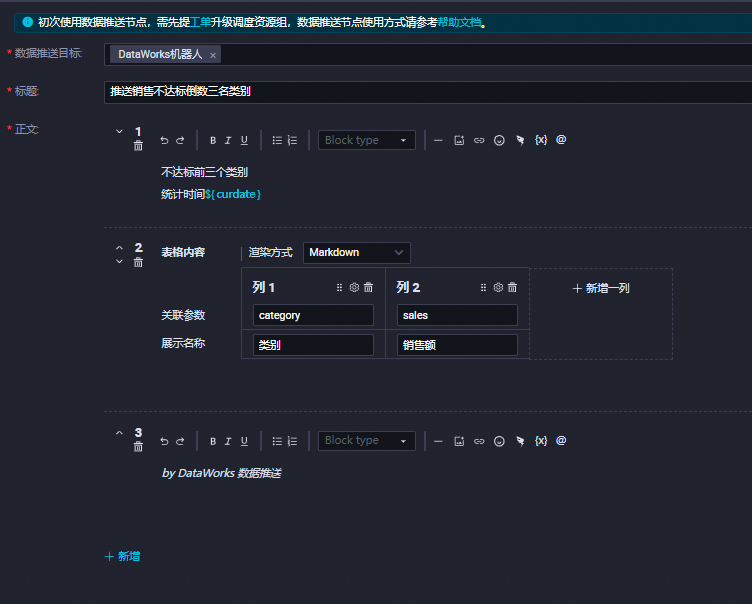Open Block type dropdown in section 1
Image resolution: width=752 pixels, height=604 pixels.
click(367, 140)
